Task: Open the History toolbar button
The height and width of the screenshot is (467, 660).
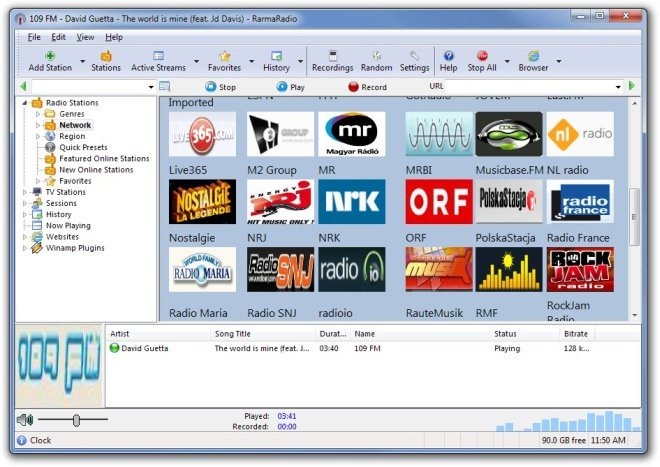Action: pyautogui.click(x=276, y=61)
